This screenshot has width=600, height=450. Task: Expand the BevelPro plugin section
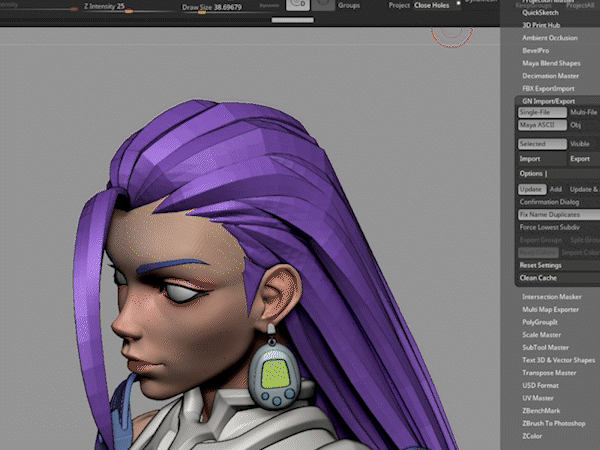click(x=535, y=51)
